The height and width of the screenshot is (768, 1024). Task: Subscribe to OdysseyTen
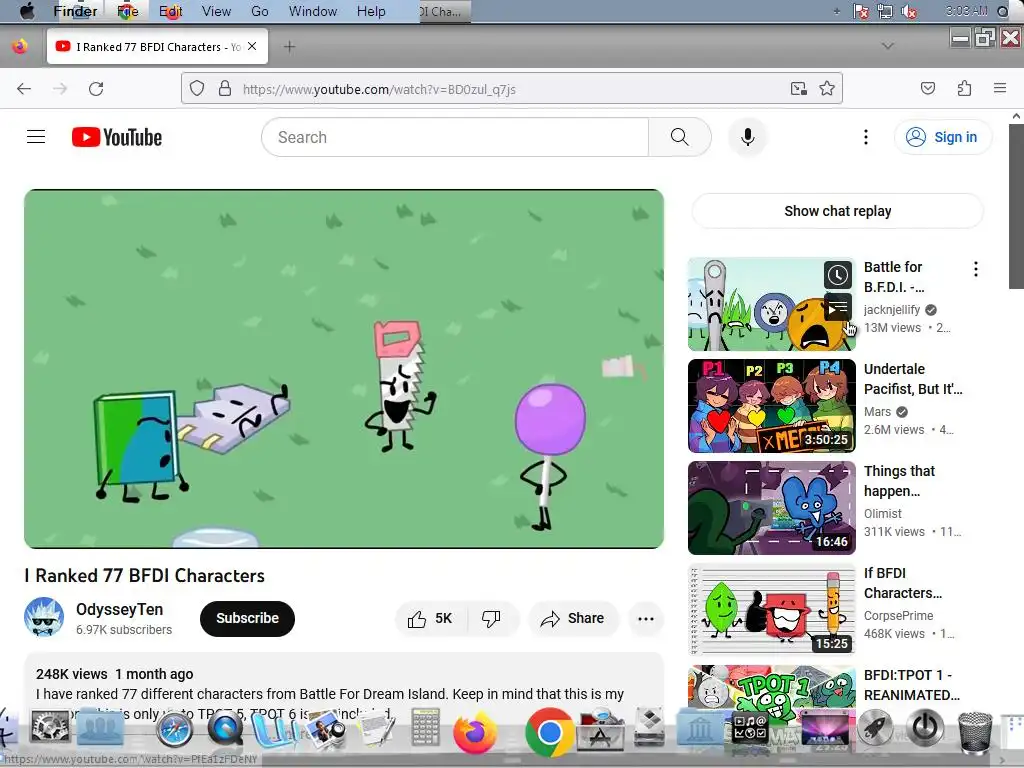(248, 618)
